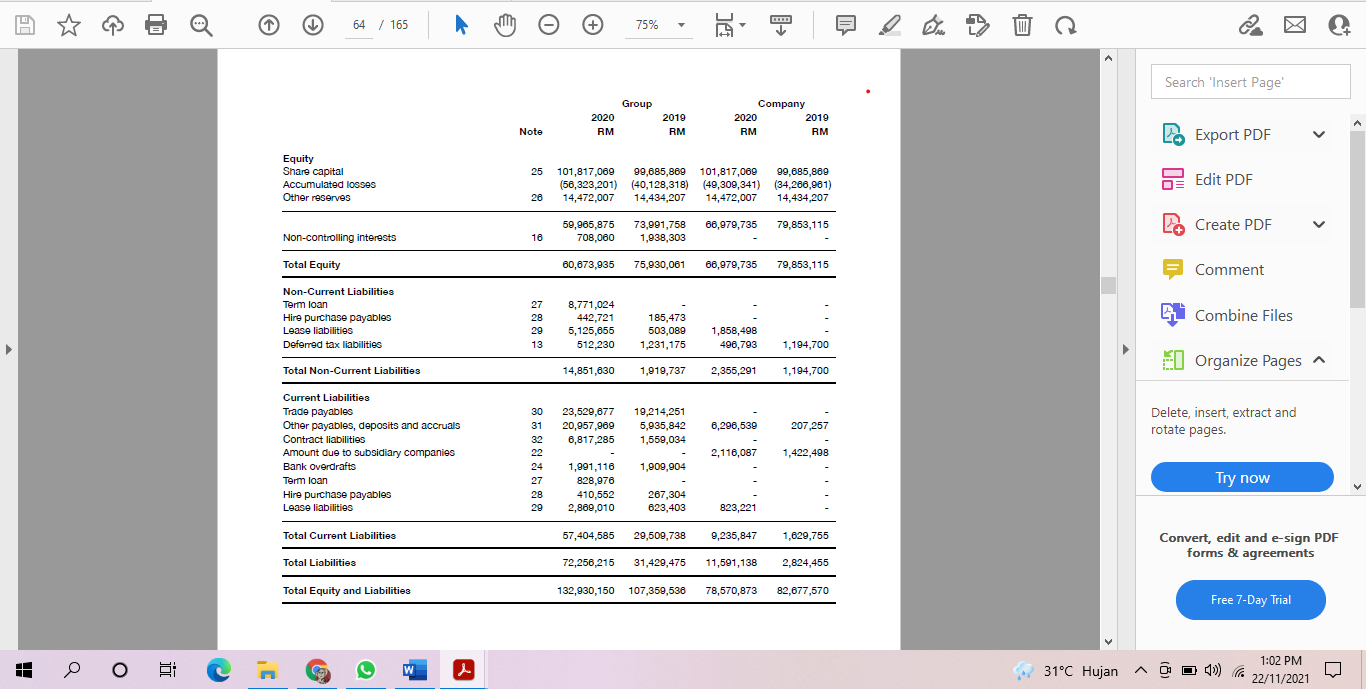This screenshot has width=1366, height=689.
Task: Rotate page with the rotate icon
Action: (x=1066, y=25)
